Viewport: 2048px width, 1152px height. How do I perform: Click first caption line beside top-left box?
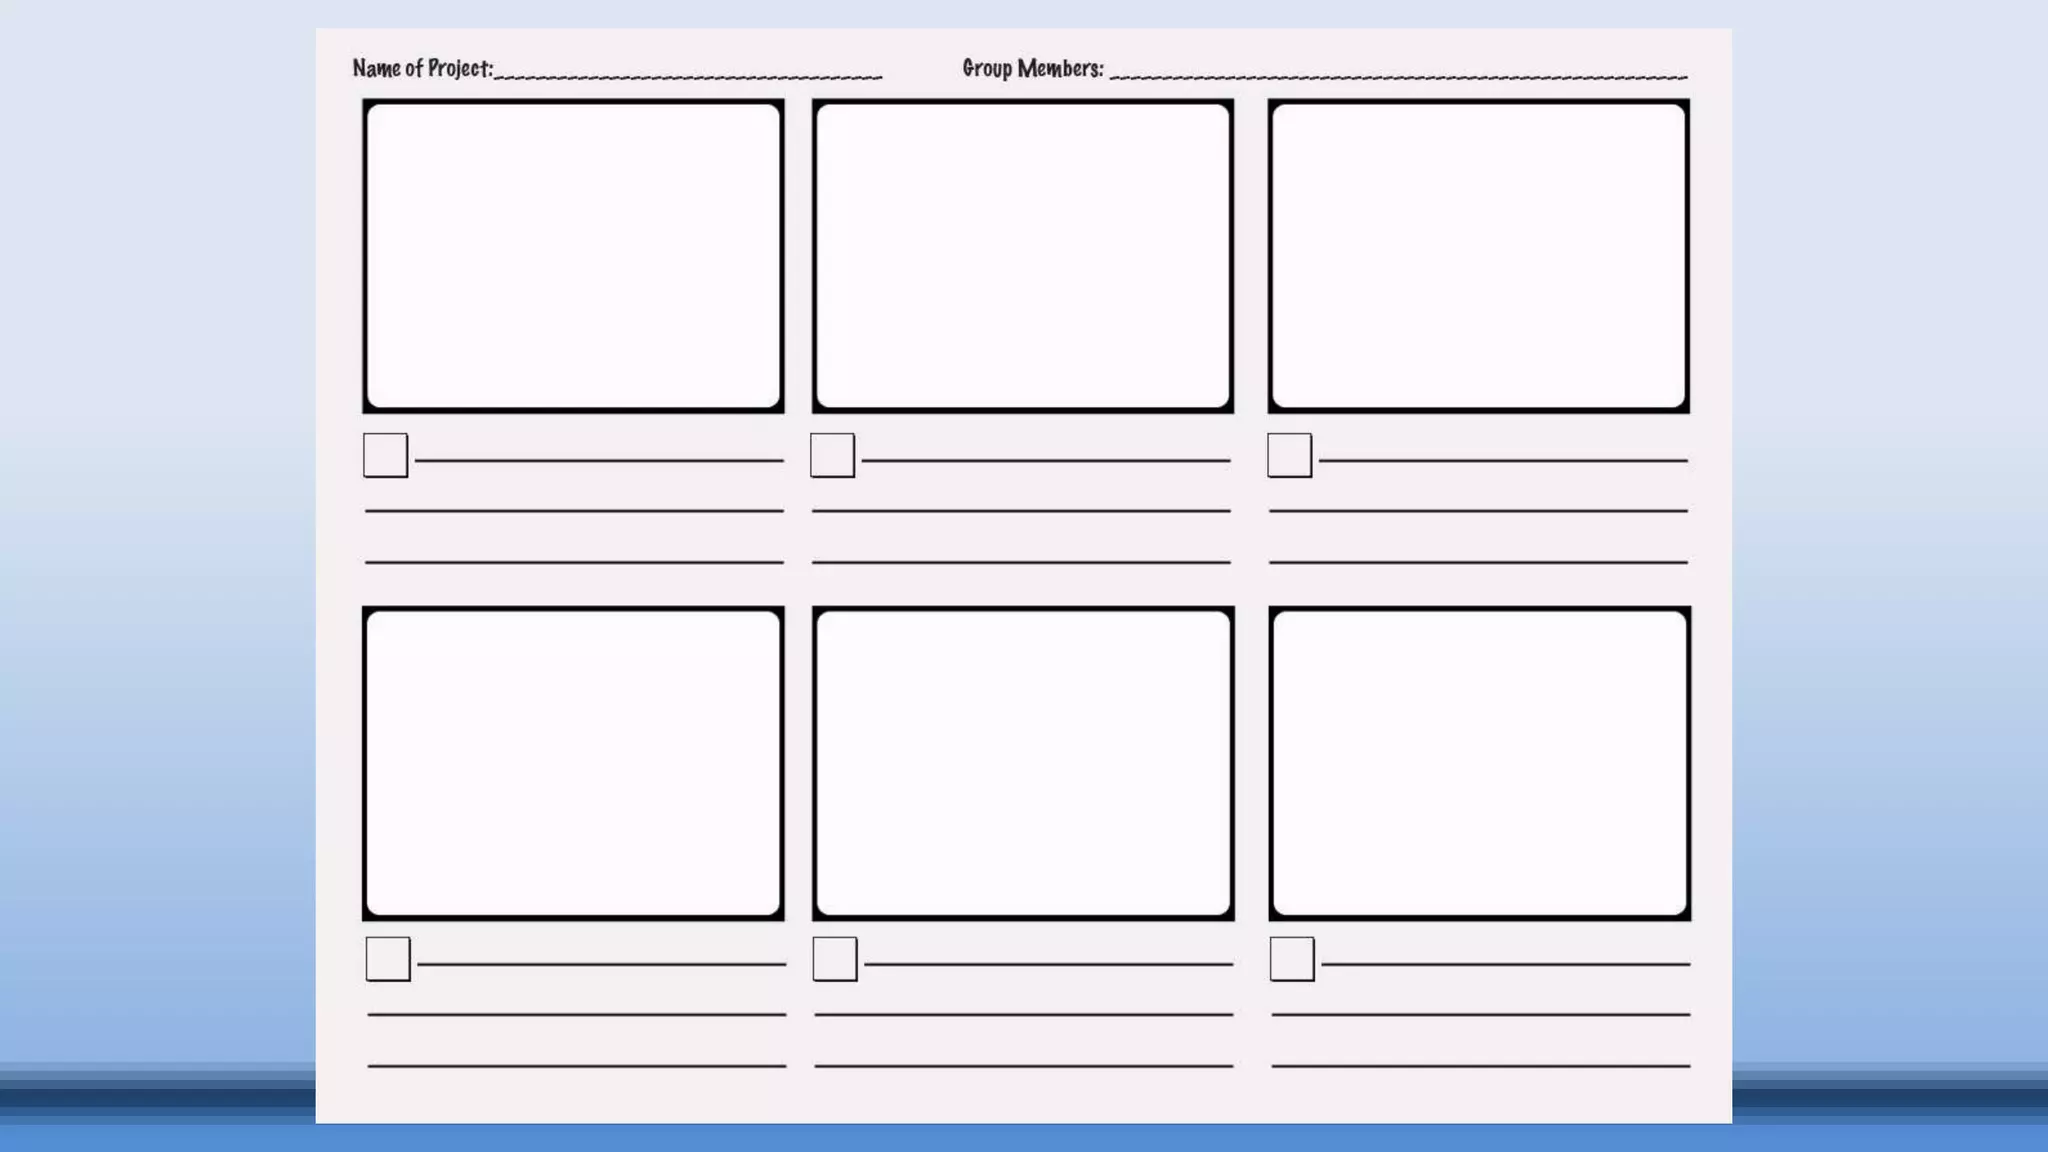598,458
